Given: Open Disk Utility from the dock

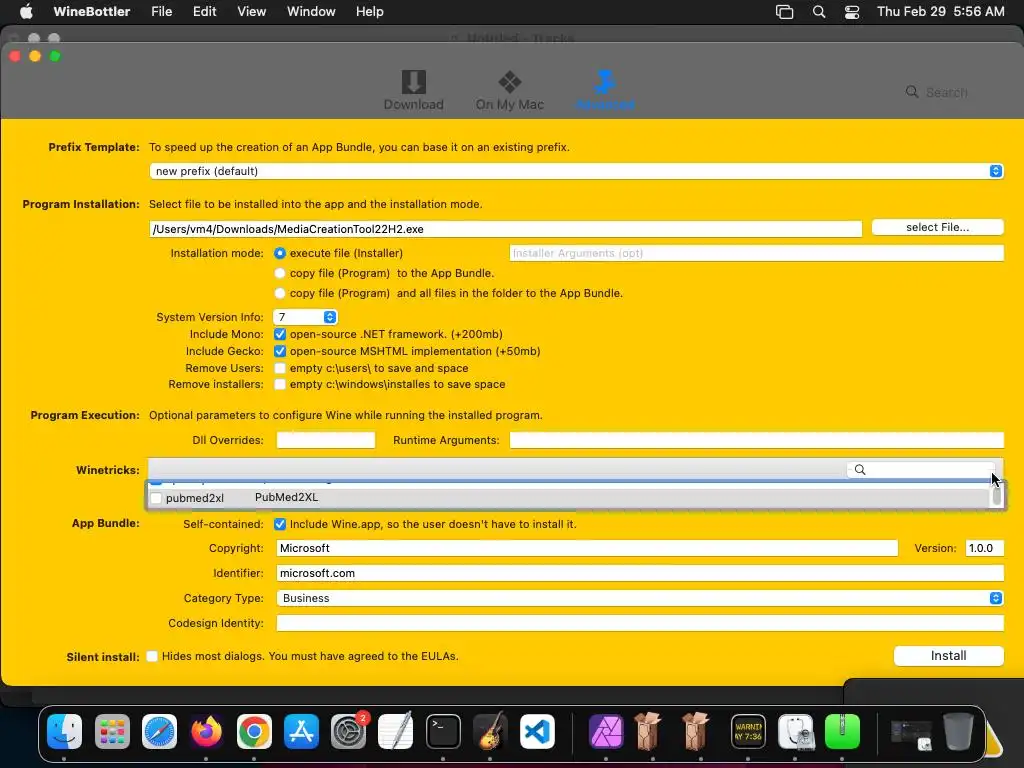Looking at the screenshot, I should 795,731.
